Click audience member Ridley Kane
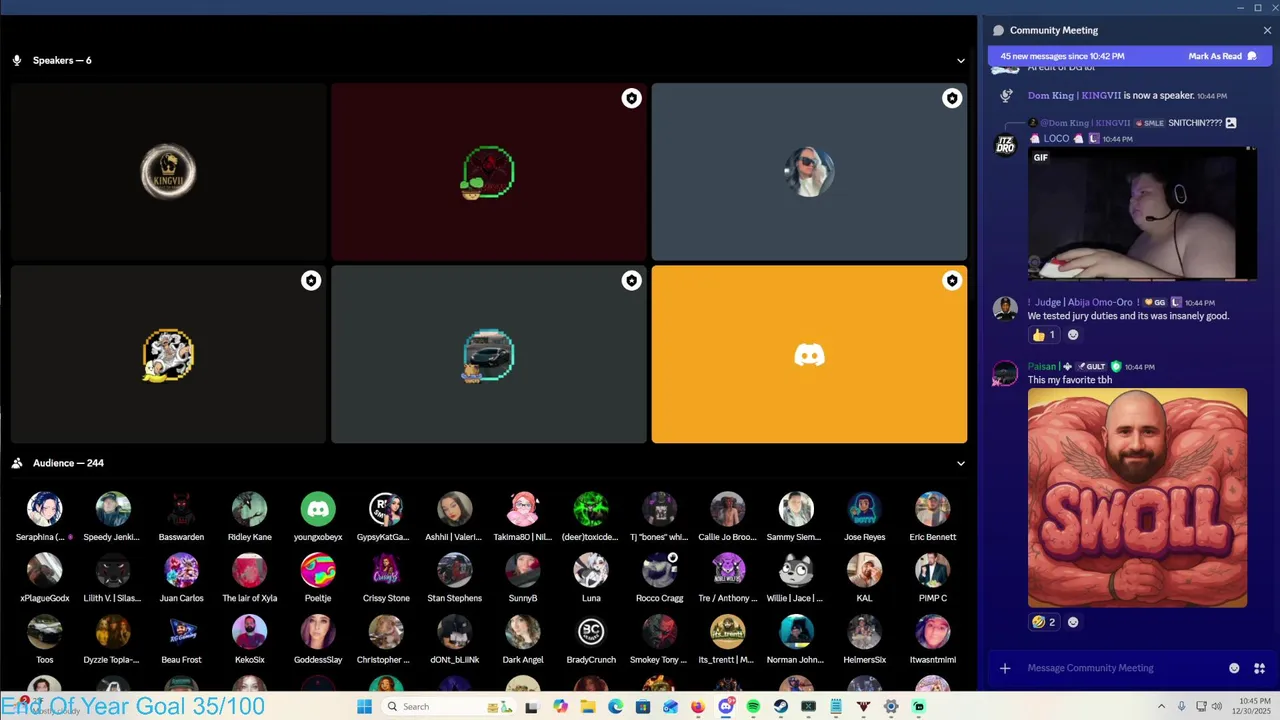 (x=249, y=517)
